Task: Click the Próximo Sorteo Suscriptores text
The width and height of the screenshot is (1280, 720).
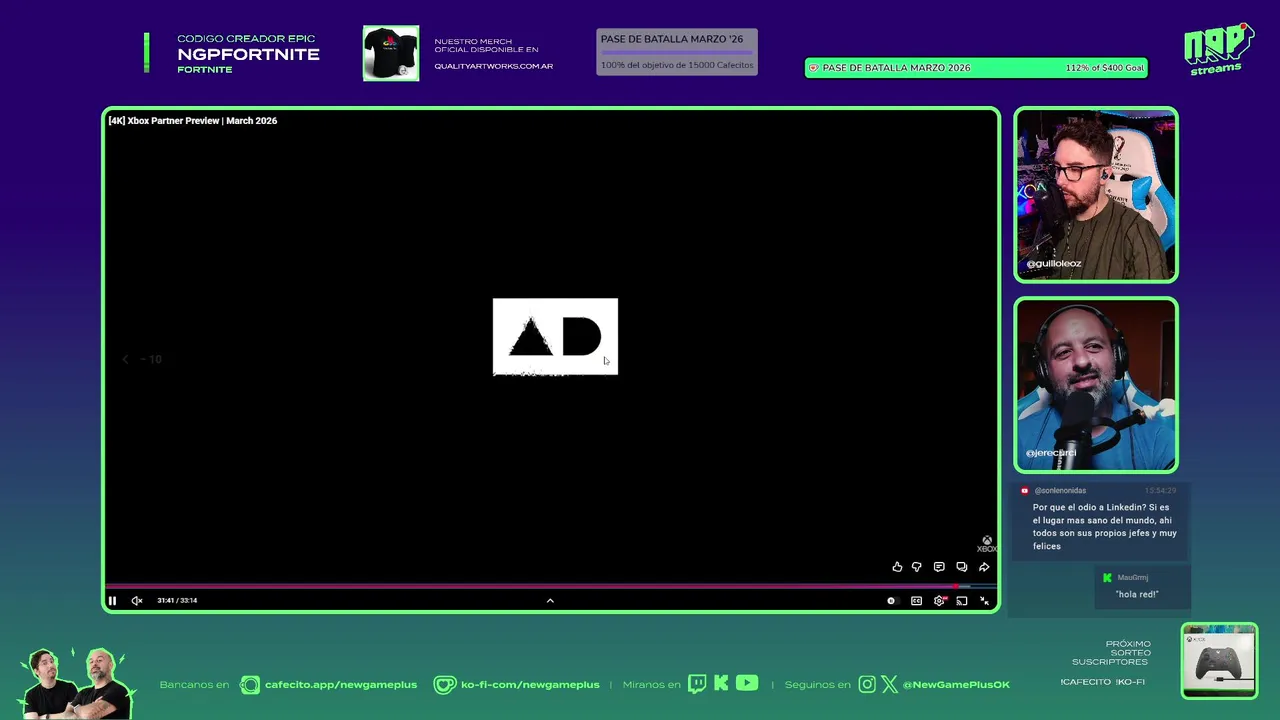Action: point(1111,653)
